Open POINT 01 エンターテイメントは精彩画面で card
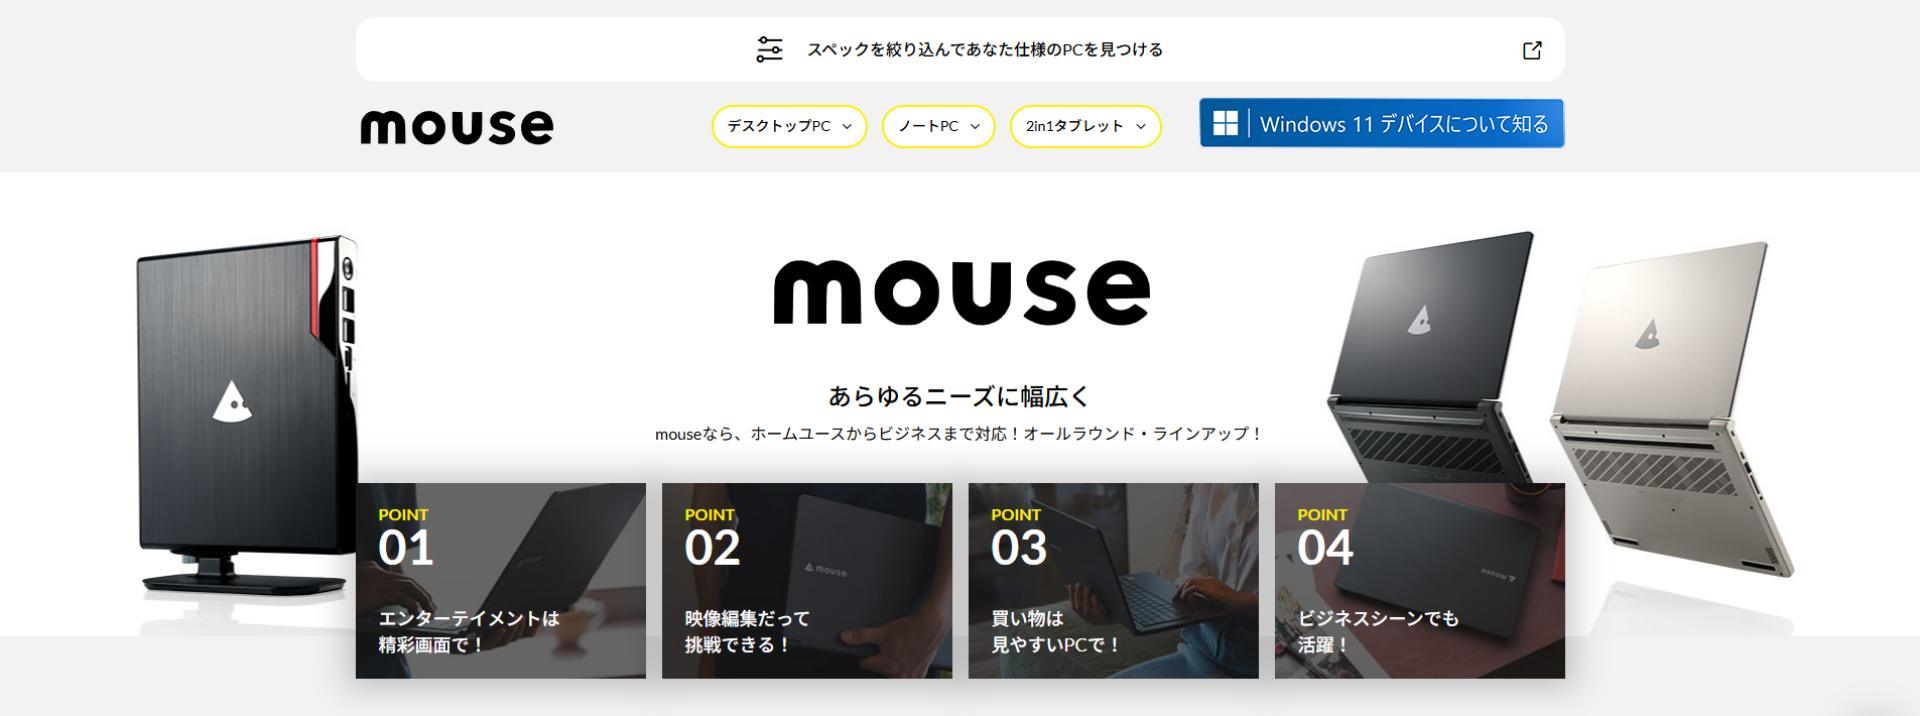Screen dimensions: 1920x716 coord(501,580)
